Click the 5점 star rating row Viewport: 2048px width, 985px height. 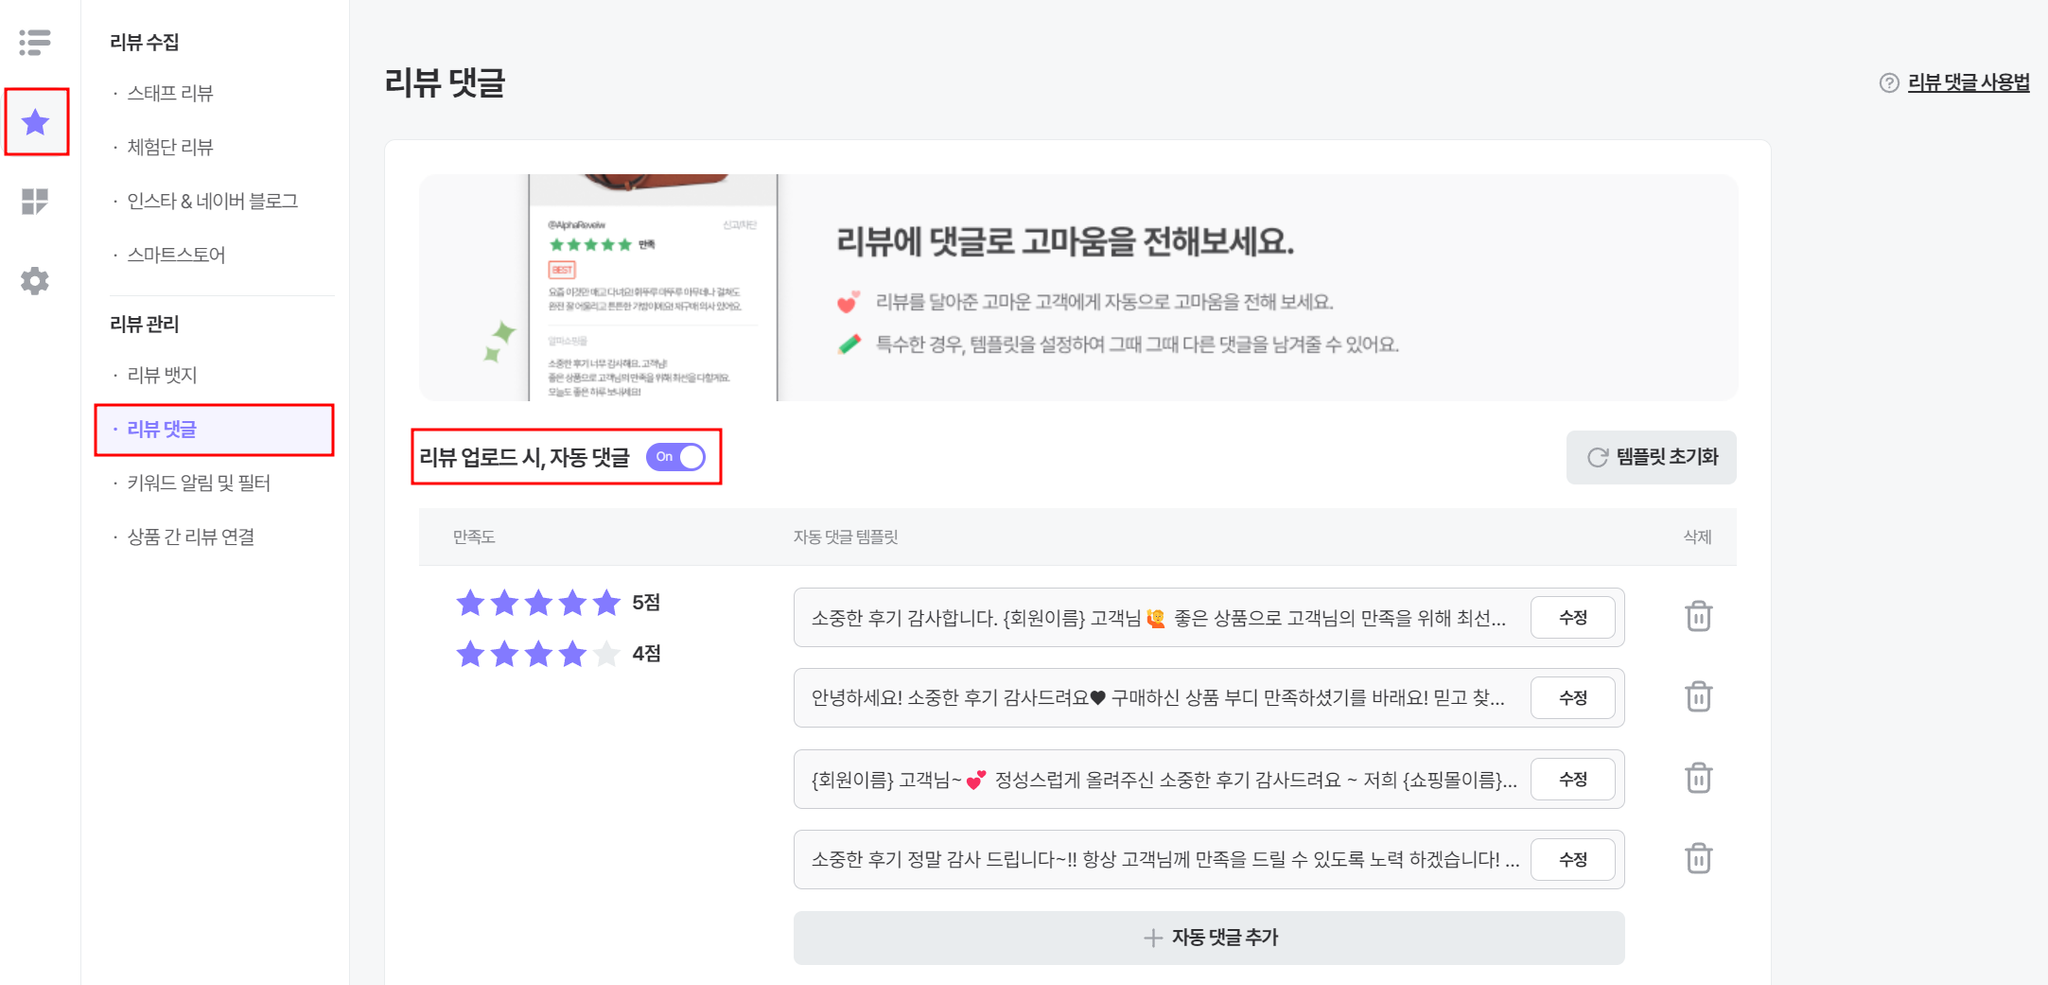(558, 603)
